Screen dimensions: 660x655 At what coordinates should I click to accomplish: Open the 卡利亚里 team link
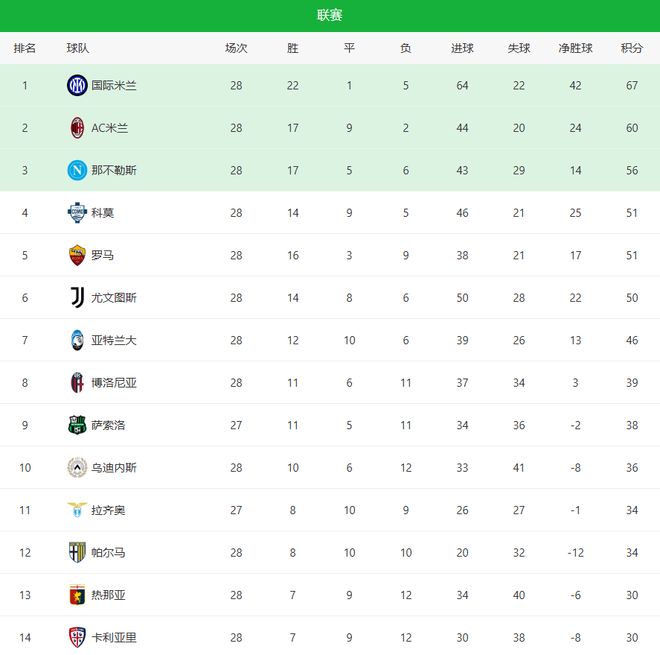point(114,637)
